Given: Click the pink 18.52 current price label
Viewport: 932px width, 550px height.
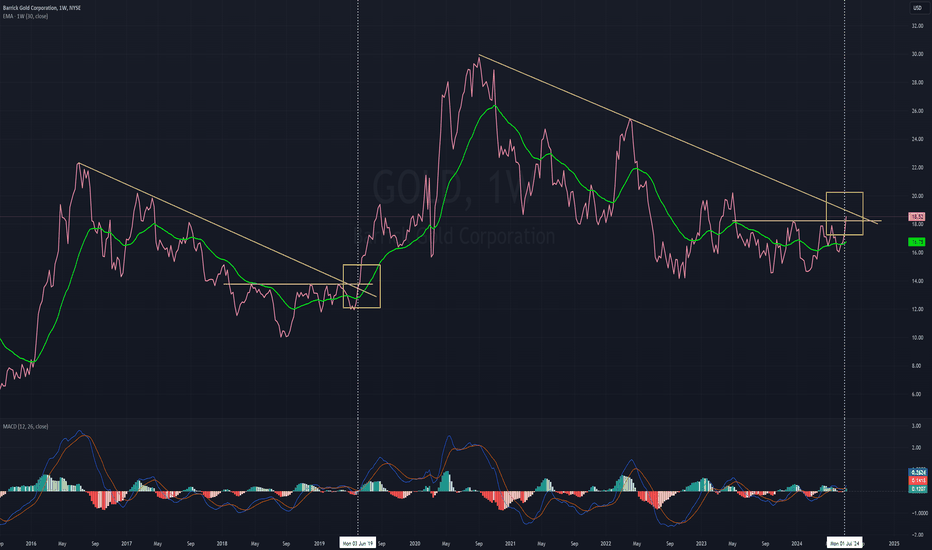Looking at the screenshot, I should coord(917,217).
